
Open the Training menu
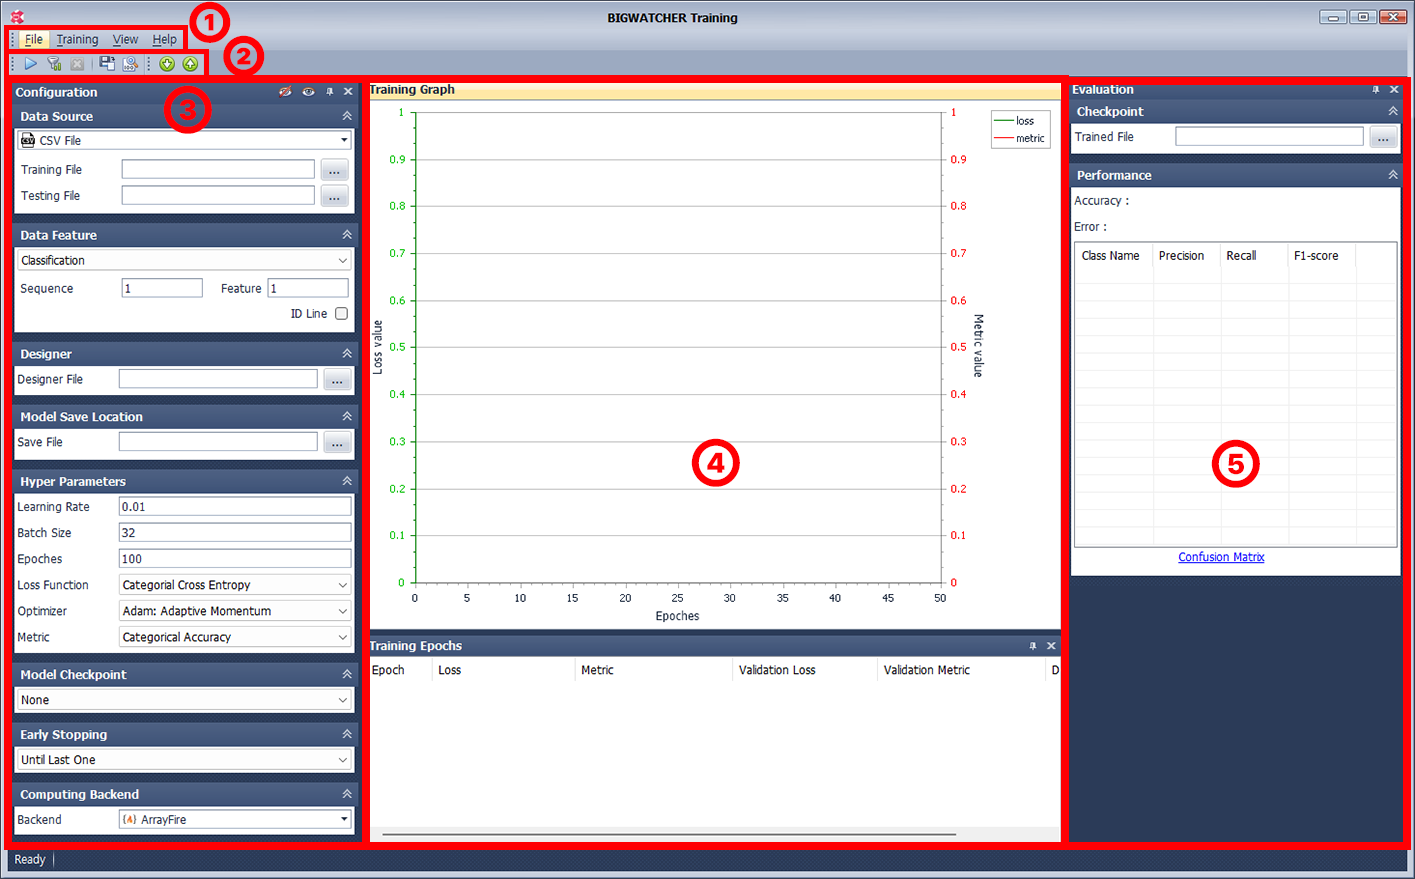point(77,40)
